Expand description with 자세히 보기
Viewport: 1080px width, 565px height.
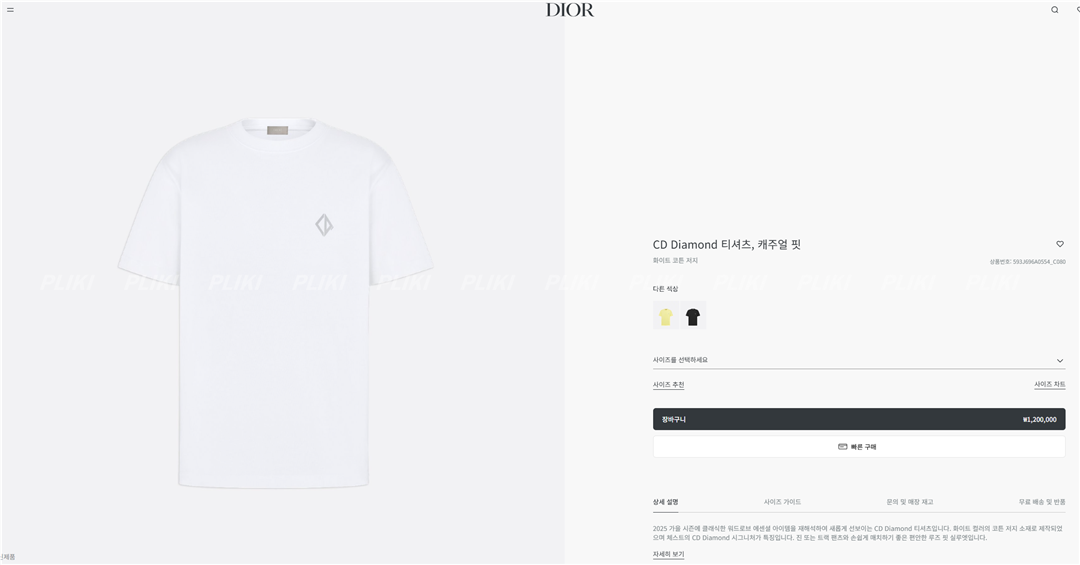click(668, 554)
